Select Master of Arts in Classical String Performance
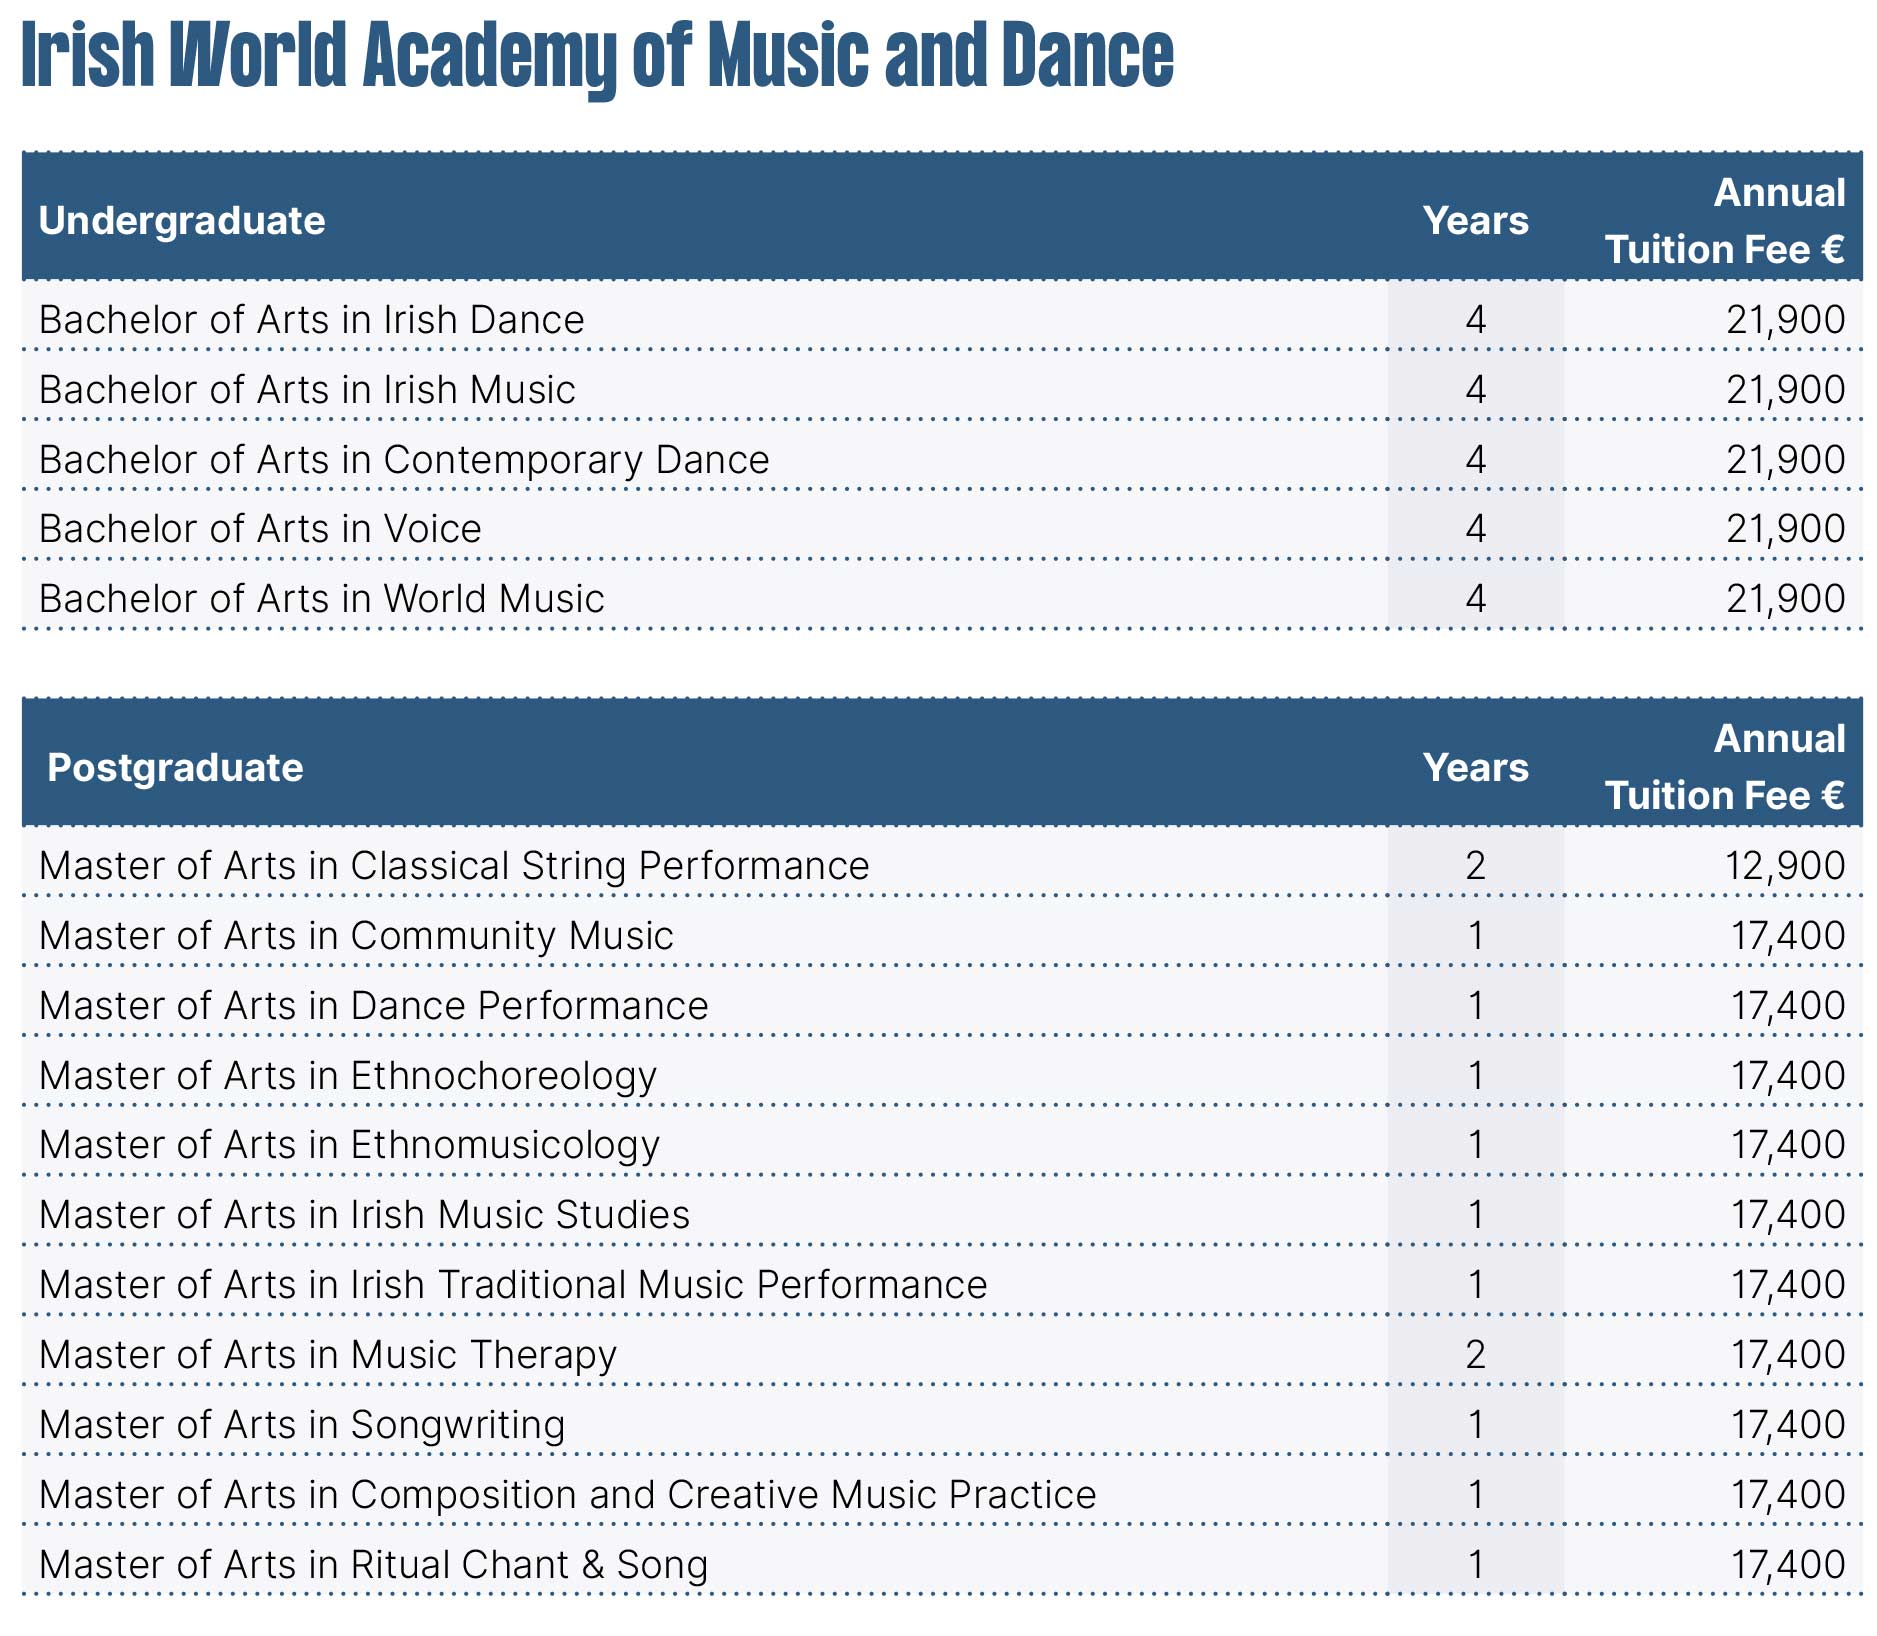Image resolution: width=1877 pixels, height=1636 pixels. coord(454,866)
